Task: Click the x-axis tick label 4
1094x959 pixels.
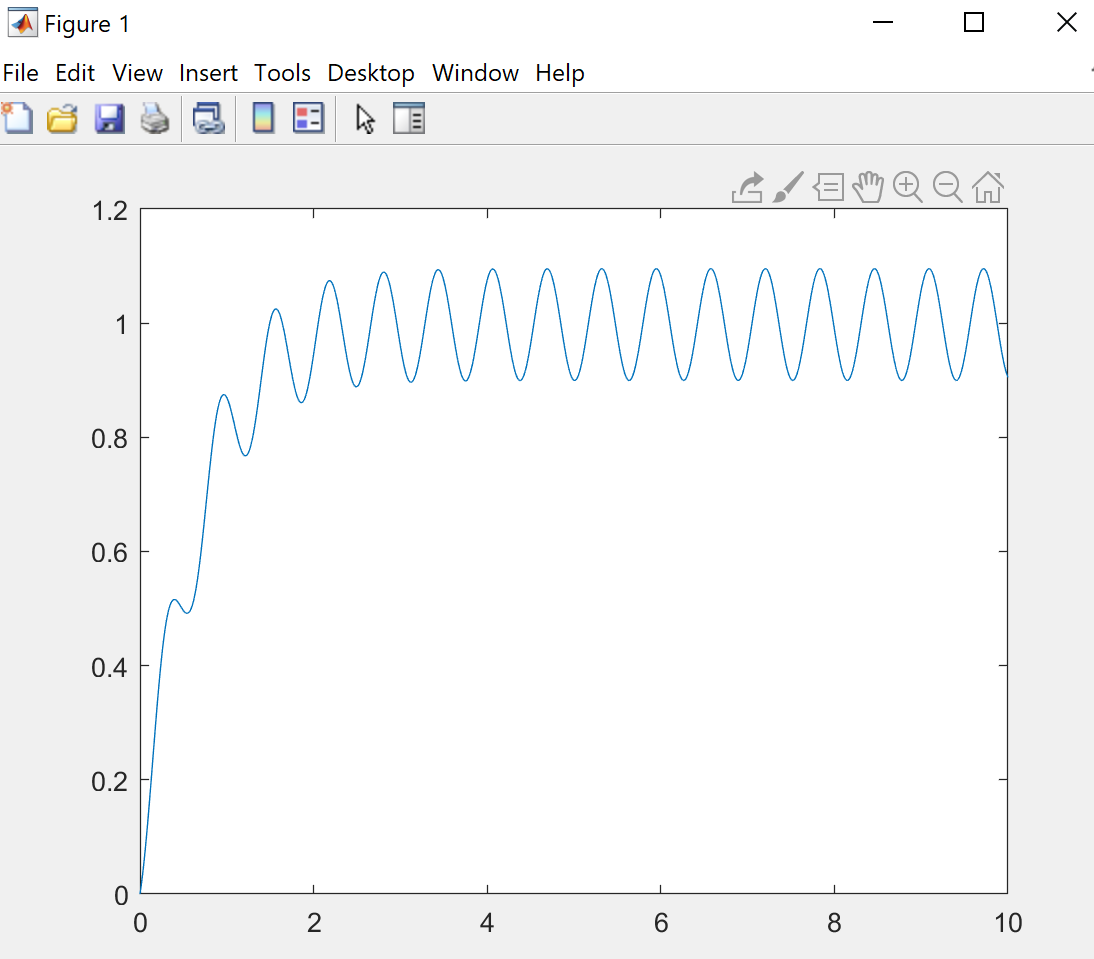Action: (x=487, y=923)
